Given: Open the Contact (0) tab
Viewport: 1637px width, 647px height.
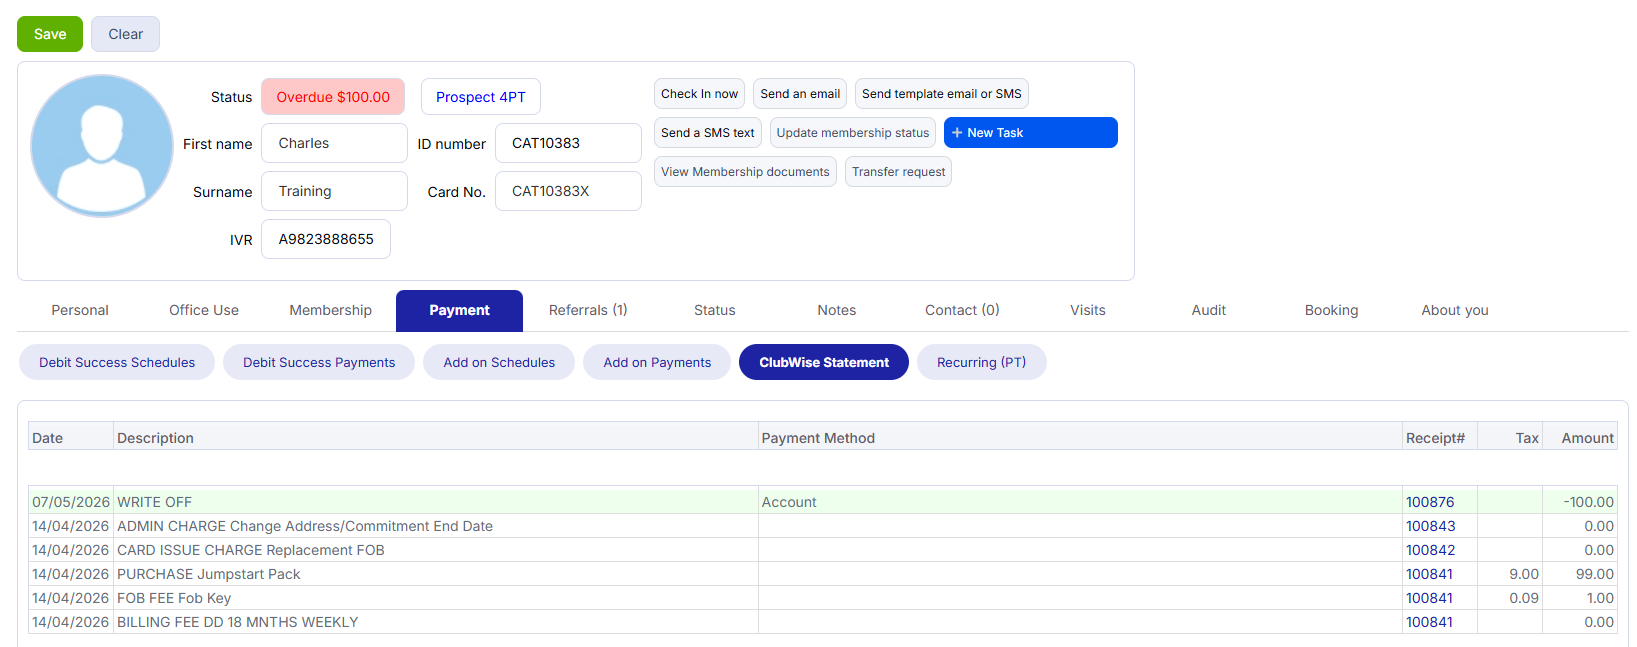Looking at the screenshot, I should [x=962, y=310].
